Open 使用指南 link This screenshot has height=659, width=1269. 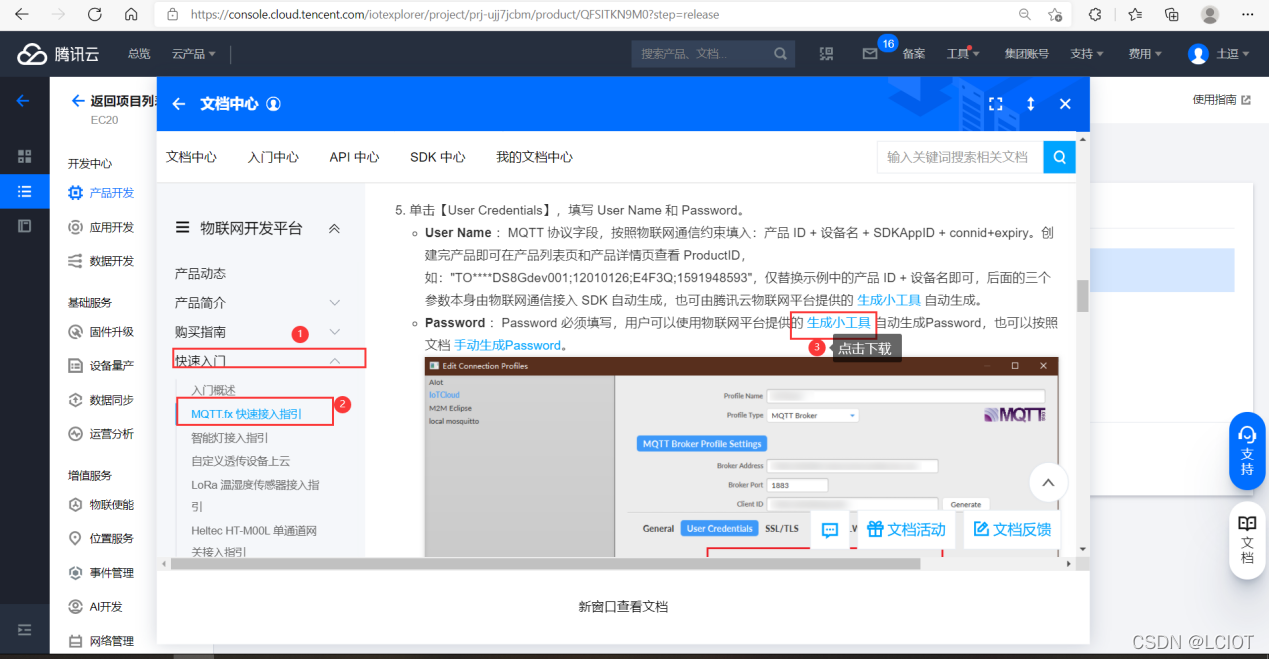click(1221, 100)
